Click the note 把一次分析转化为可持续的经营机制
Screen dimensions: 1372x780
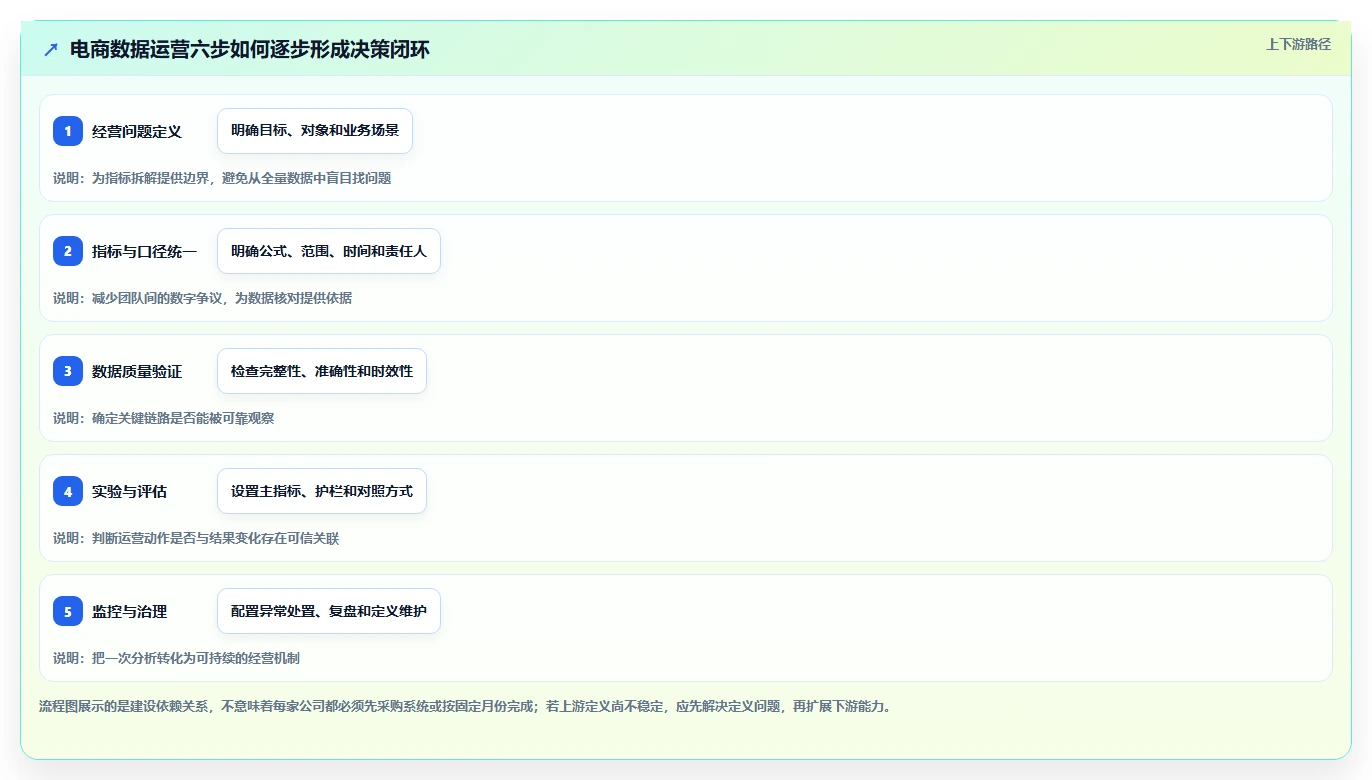177,658
